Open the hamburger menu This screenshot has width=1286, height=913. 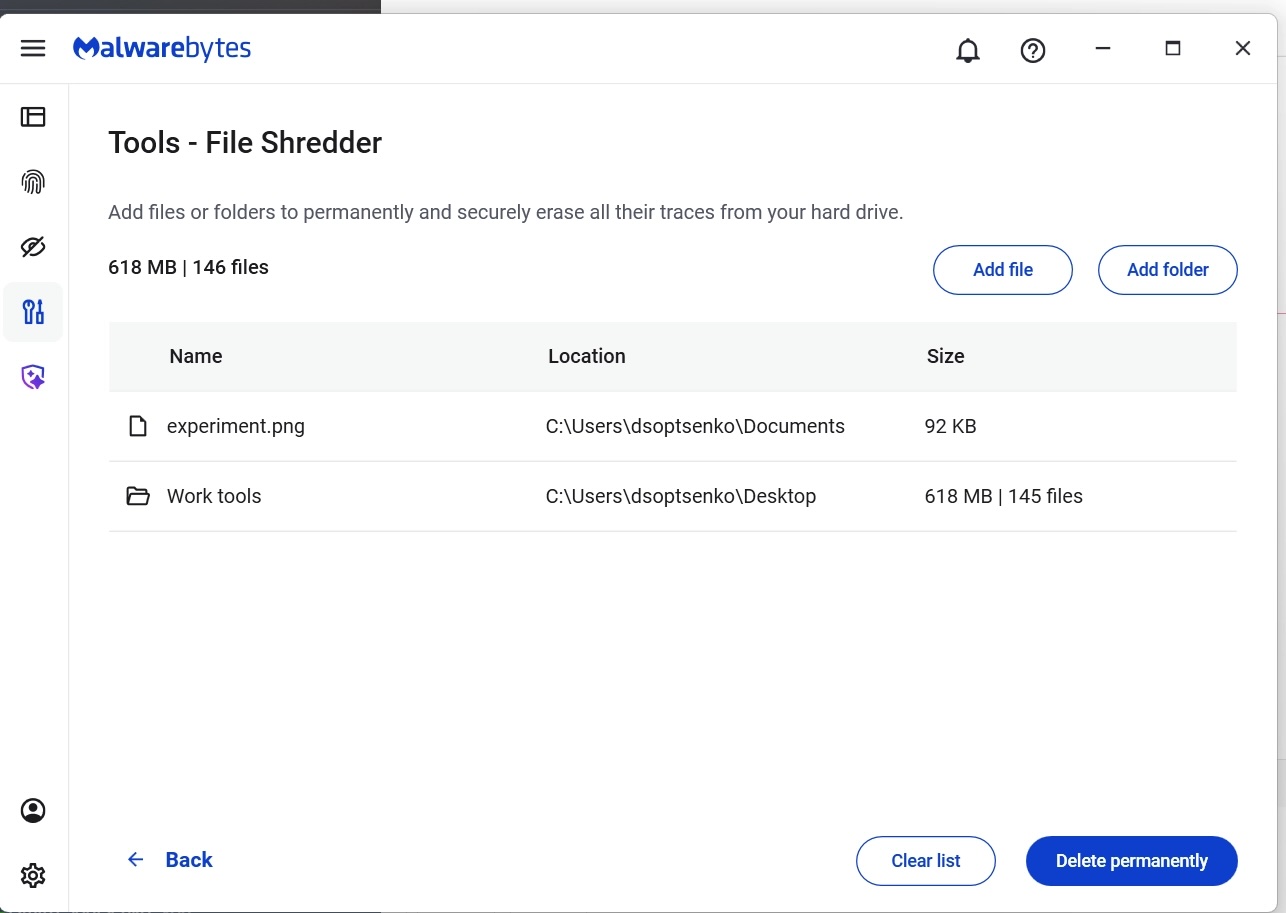click(x=33, y=48)
